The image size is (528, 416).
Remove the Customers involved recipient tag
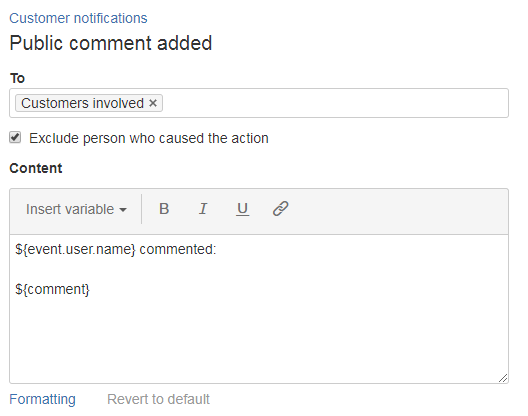pos(153,103)
